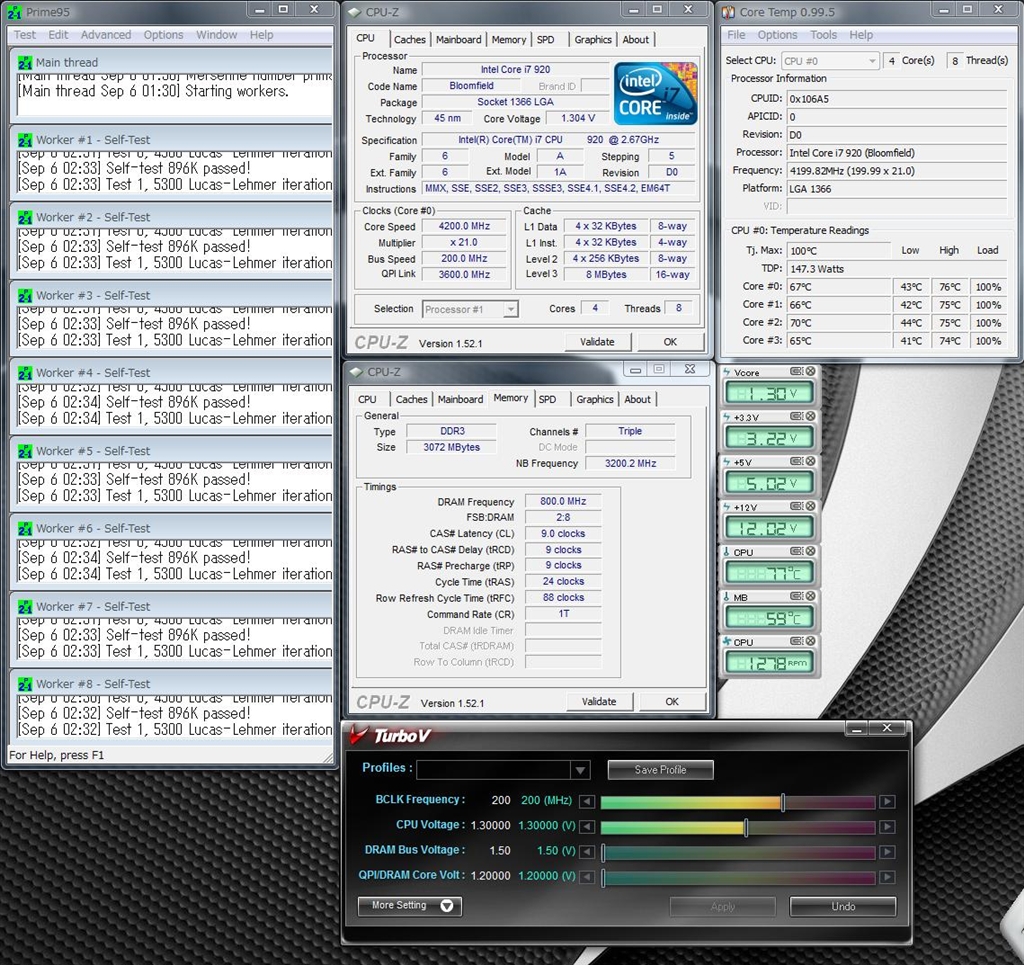Click the DRAM Frequency value 800.0 MHz
This screenshot has height=965, width=1024.
[x=563, y=501]
